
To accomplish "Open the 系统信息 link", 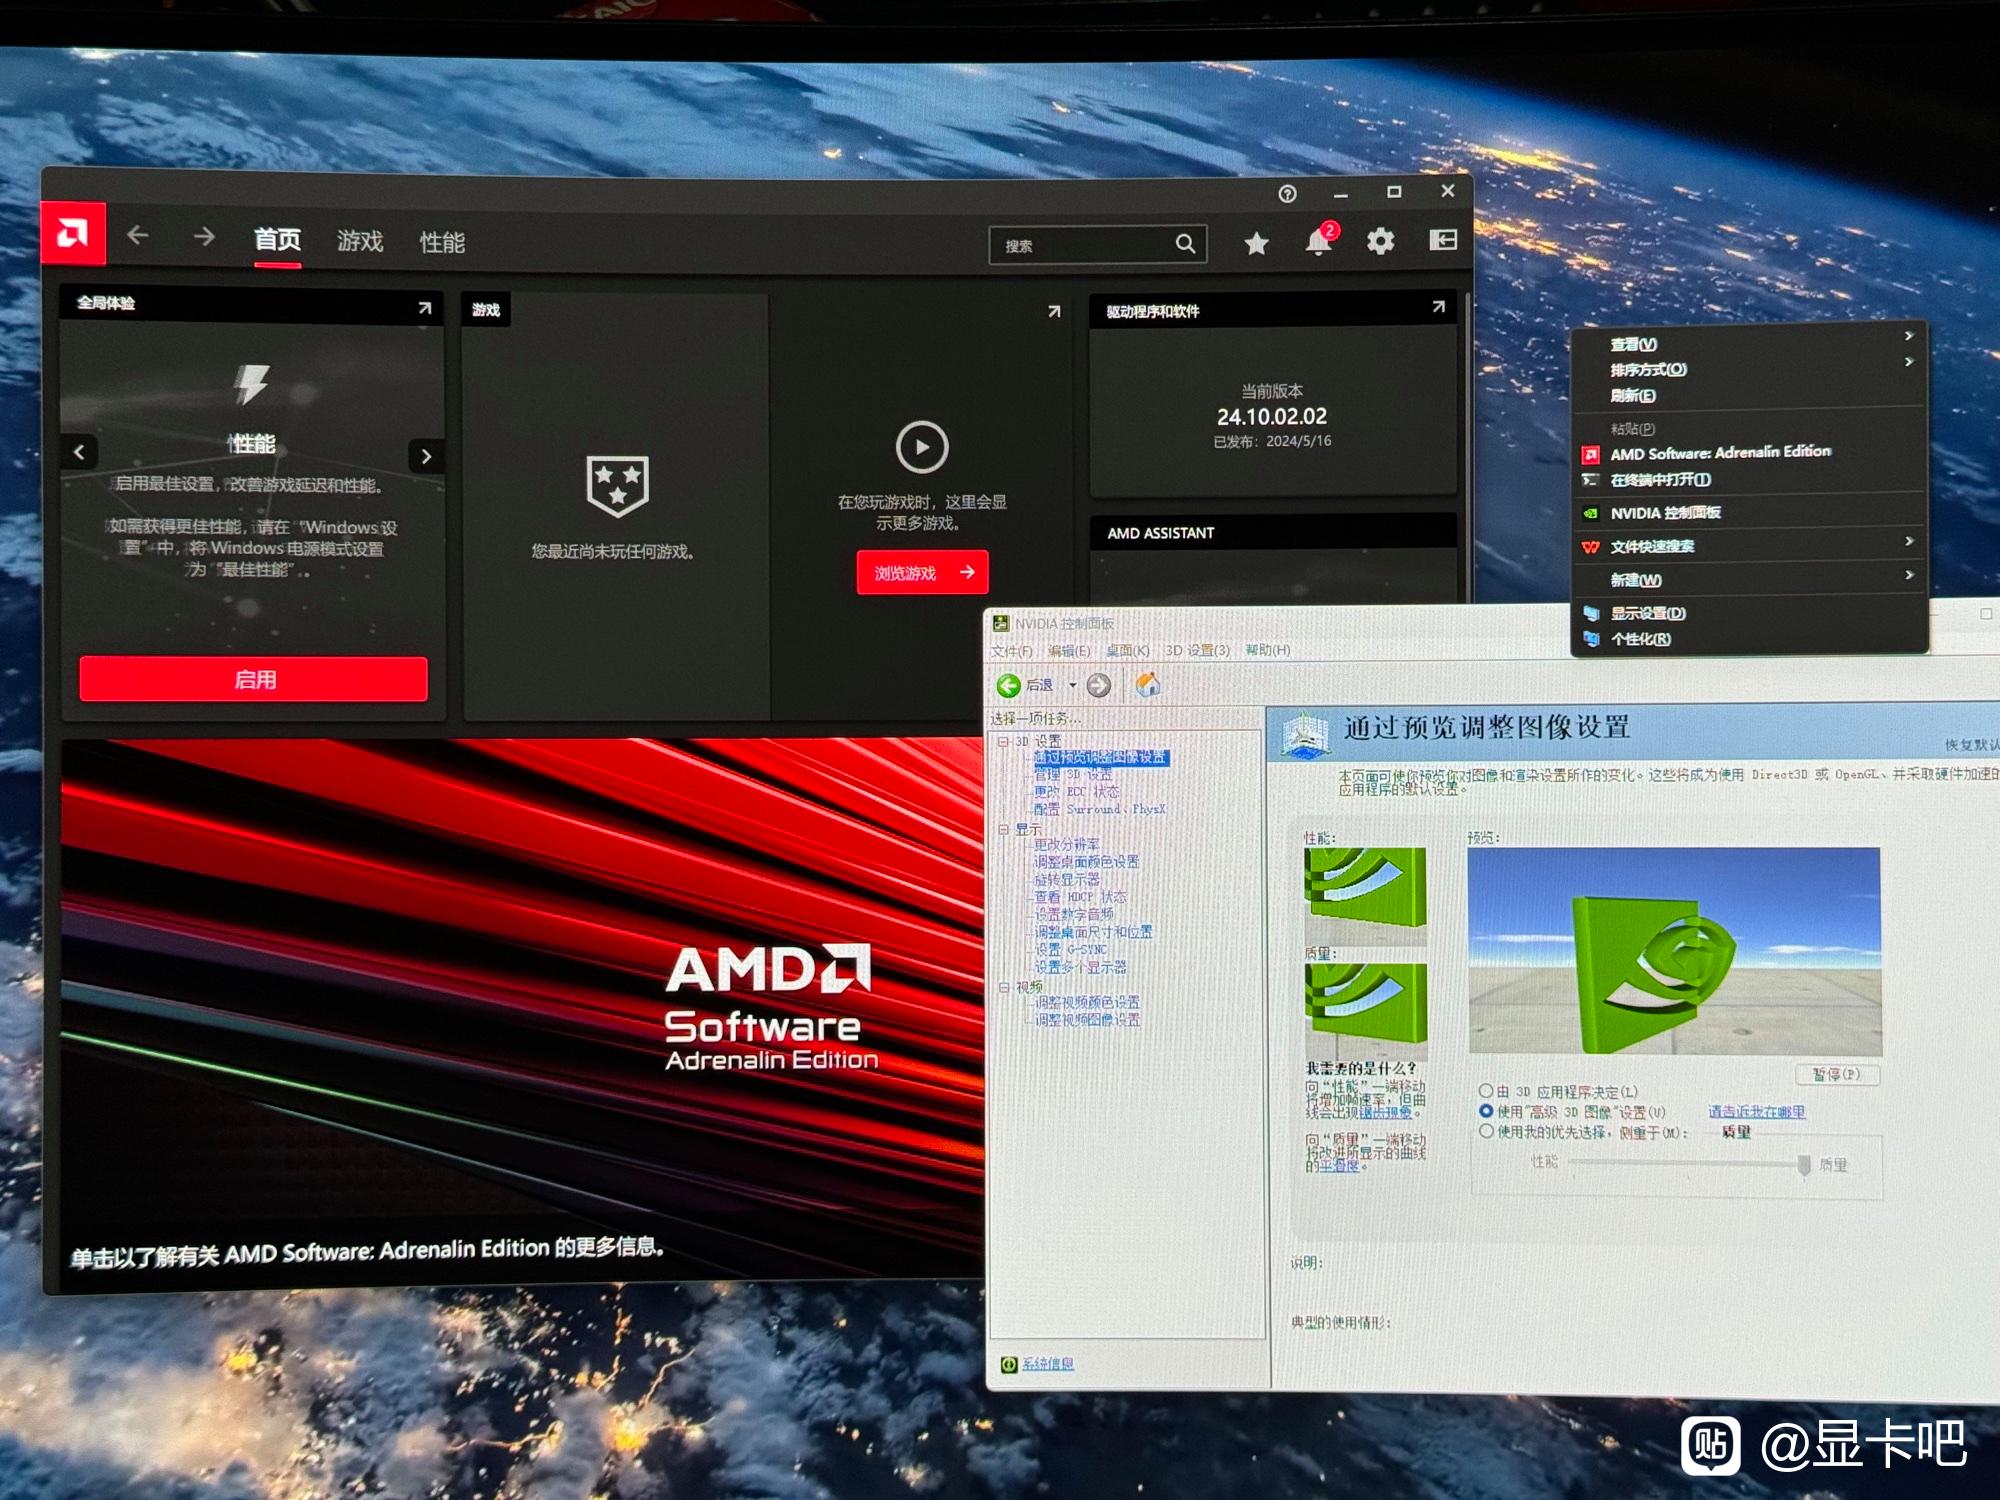I will click(1047, 1364).
